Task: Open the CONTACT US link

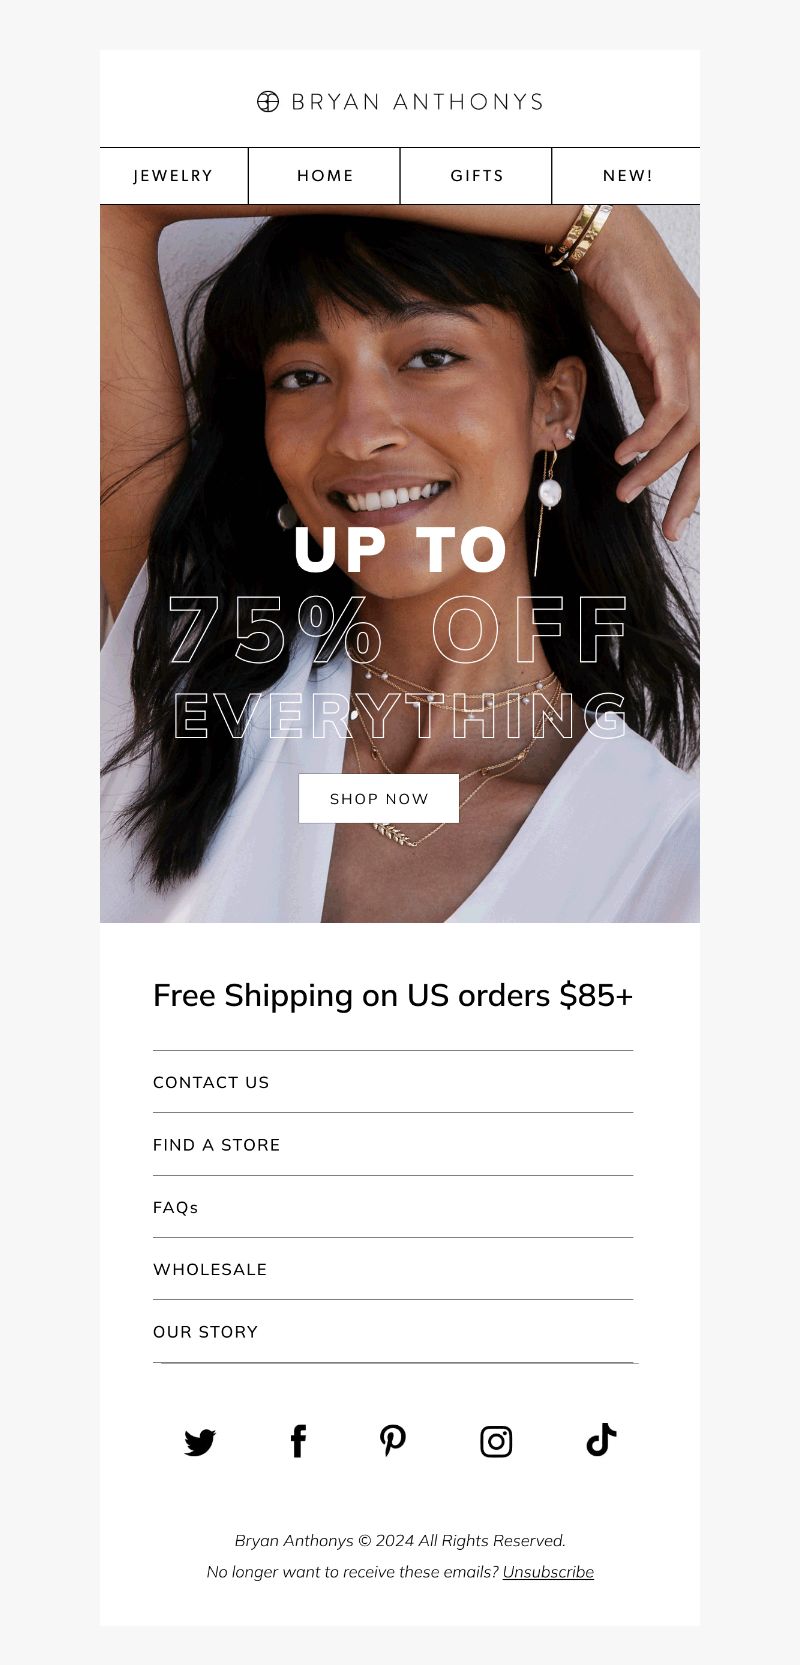Action: pos(211,1082)
